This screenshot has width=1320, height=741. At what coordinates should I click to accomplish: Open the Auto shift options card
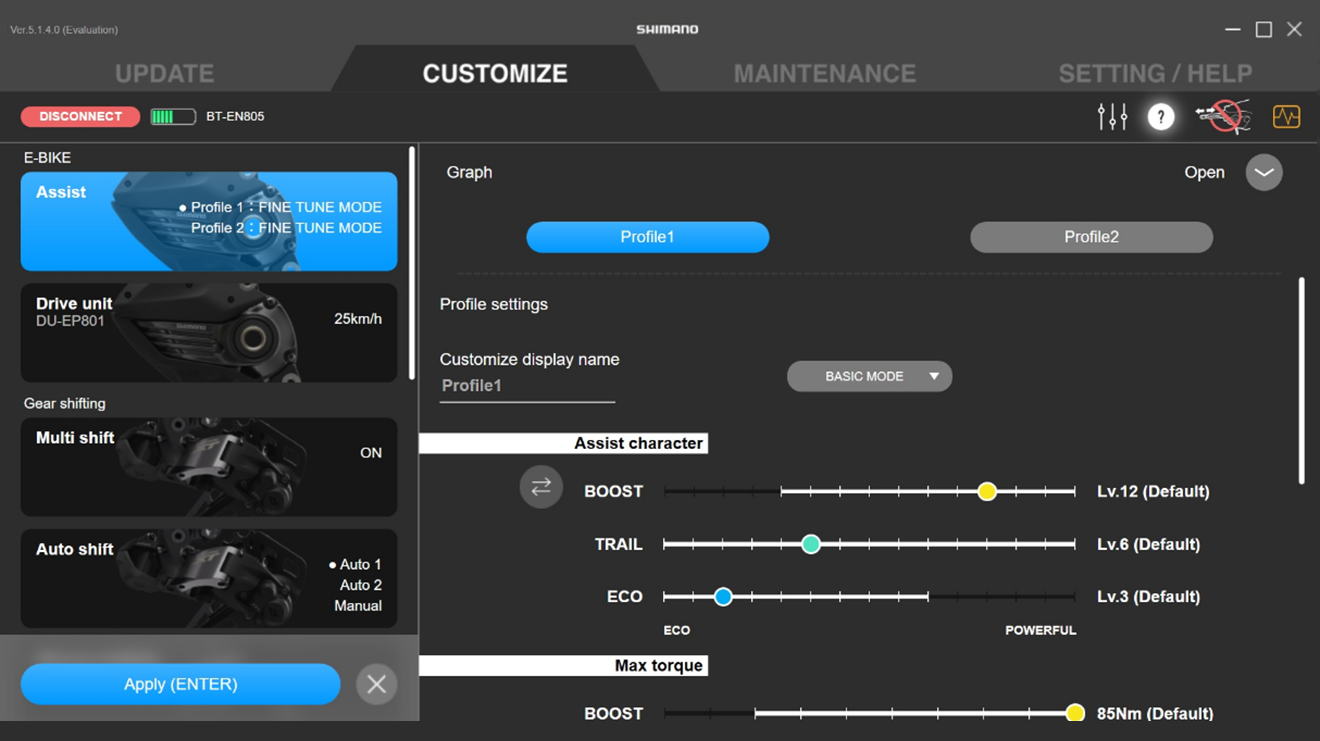pos(209,578)
